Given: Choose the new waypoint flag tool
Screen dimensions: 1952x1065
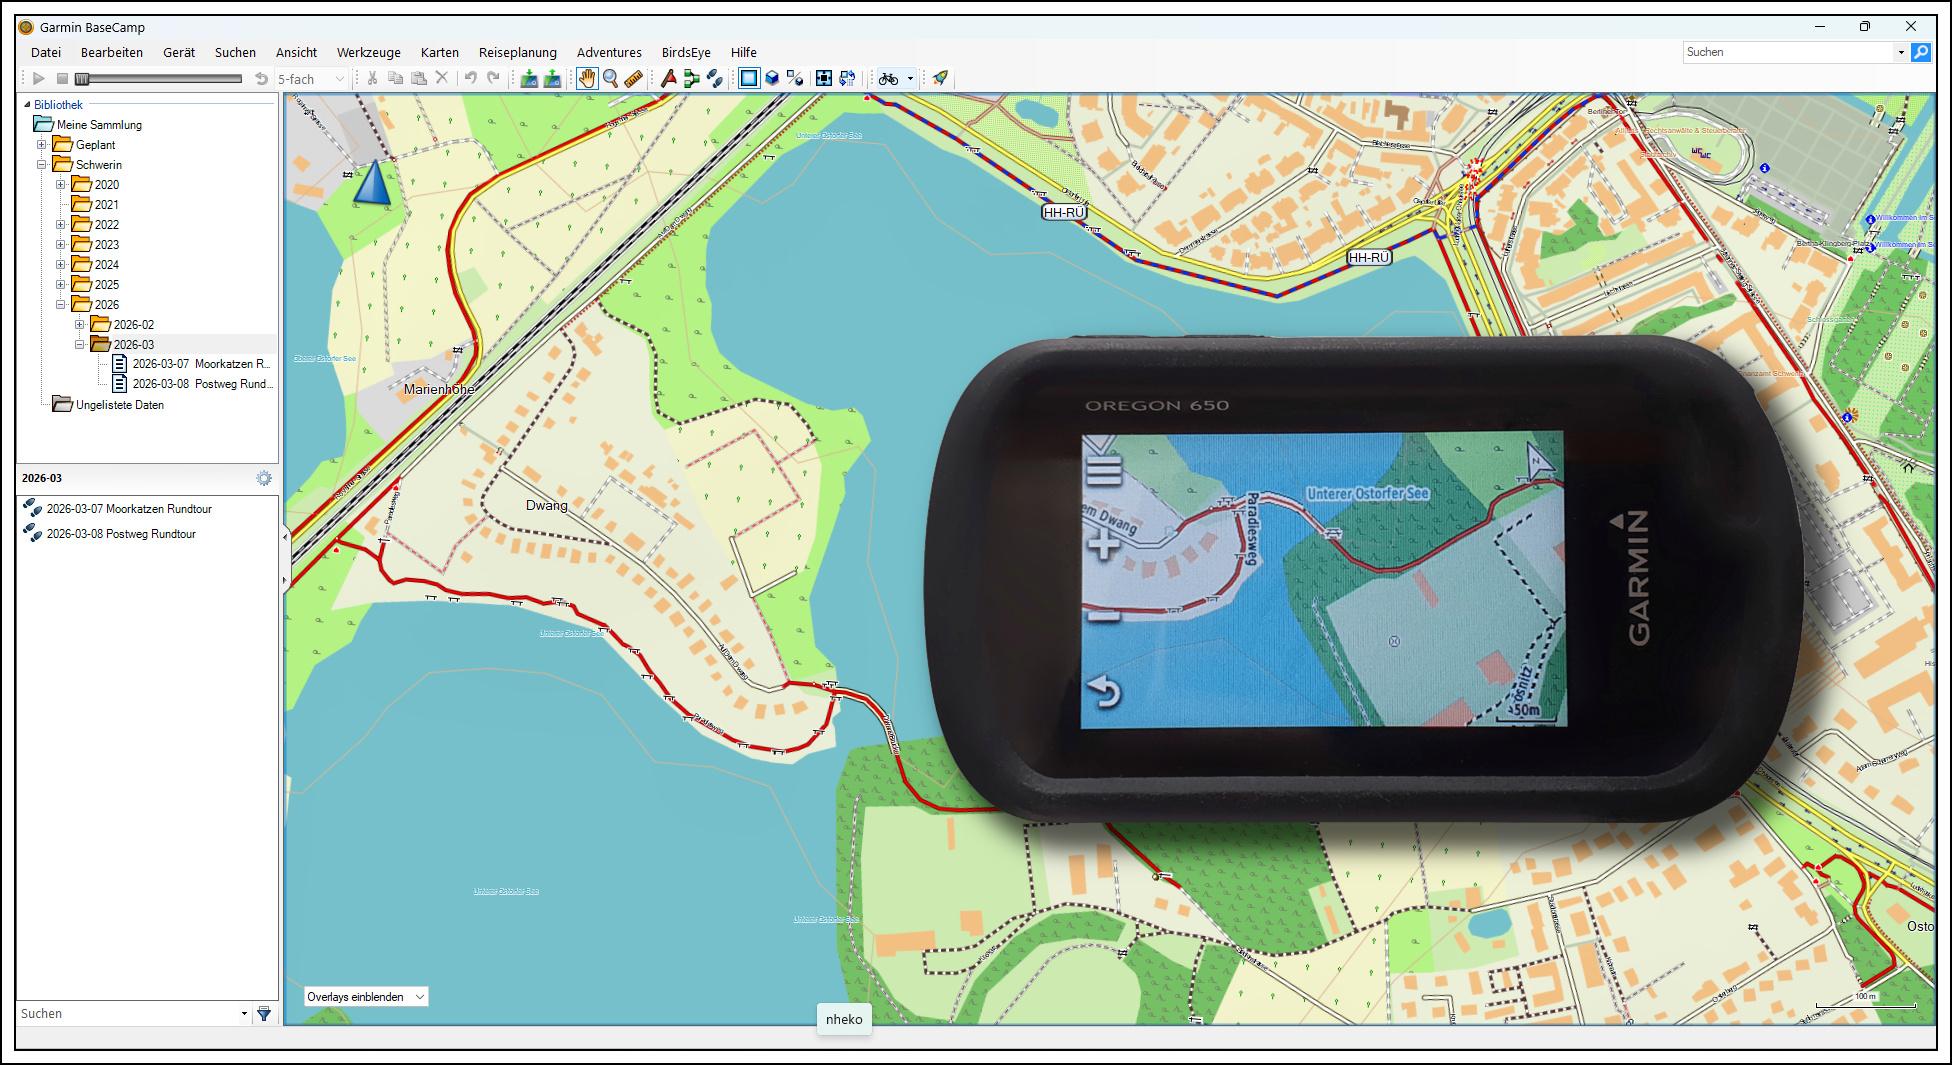Looking at the screenshot, I should pyautogui.click(x=668, y=79).
